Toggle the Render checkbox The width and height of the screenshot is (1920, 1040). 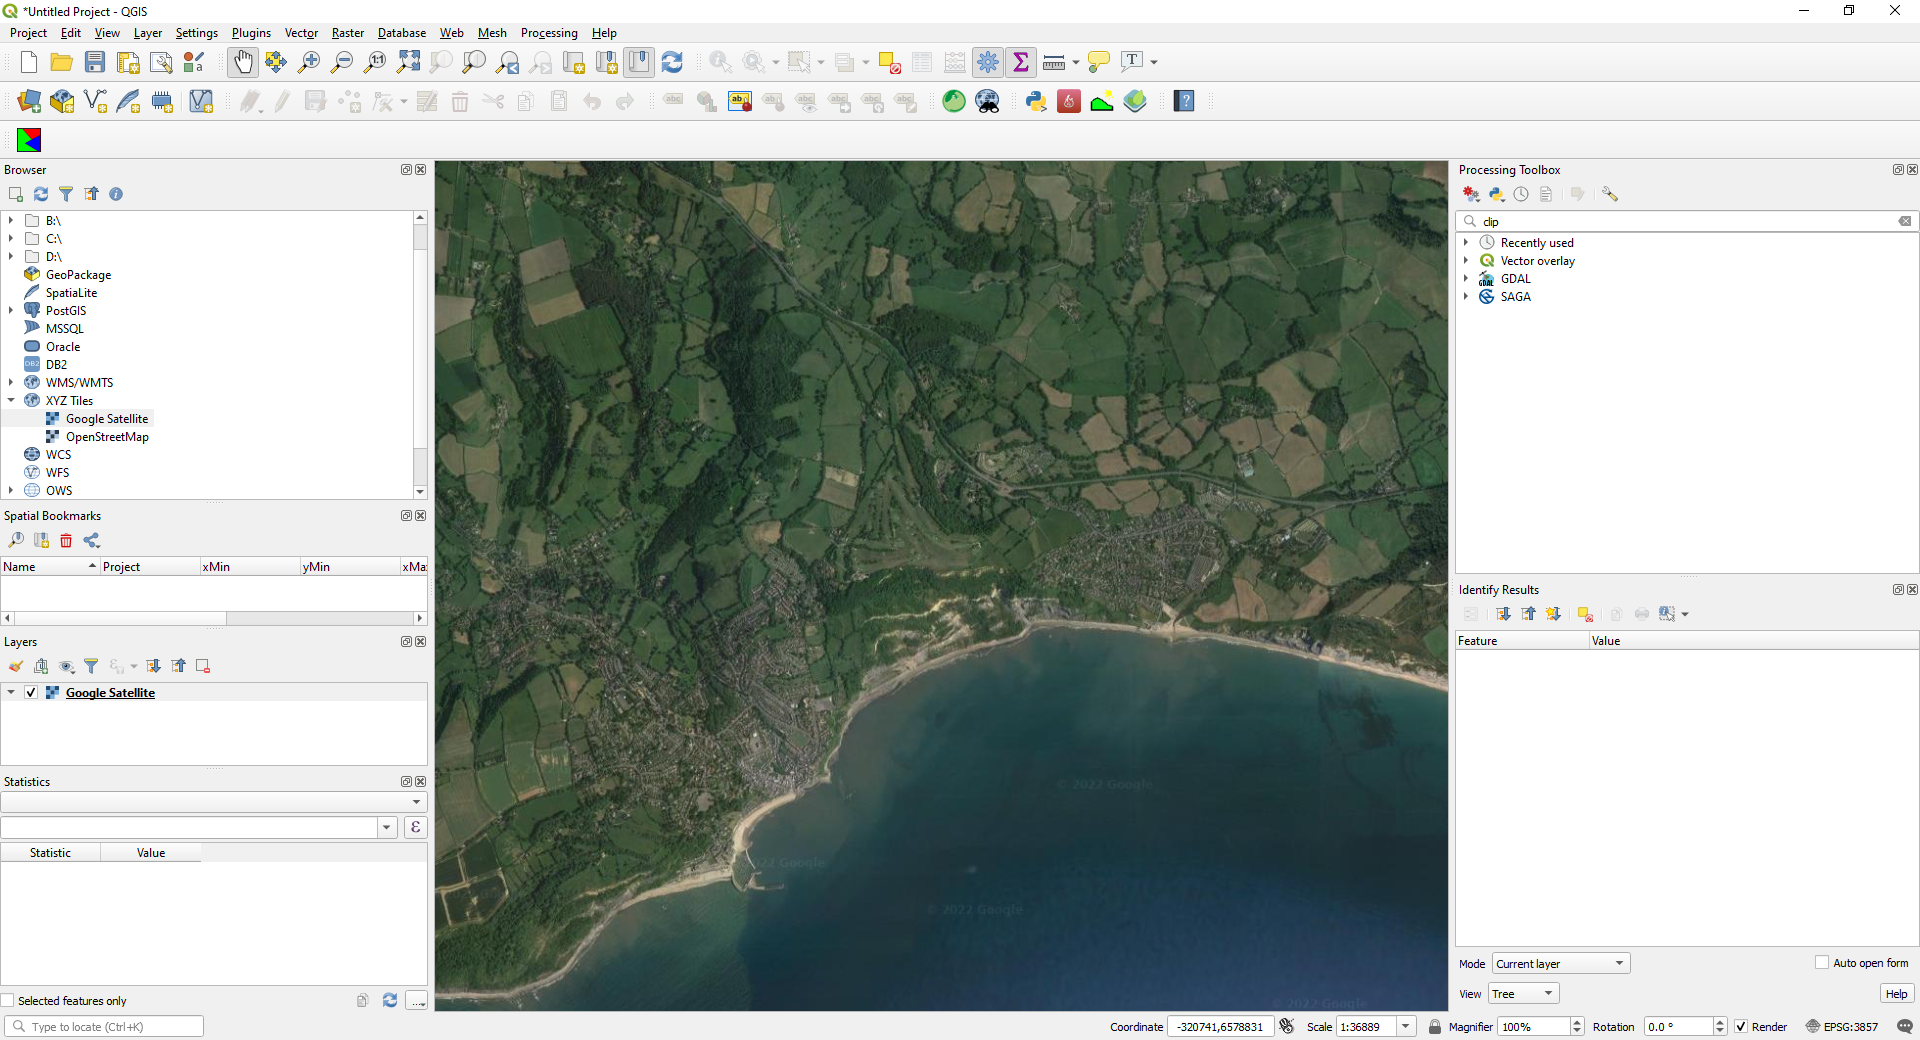coord(1741,1026)
